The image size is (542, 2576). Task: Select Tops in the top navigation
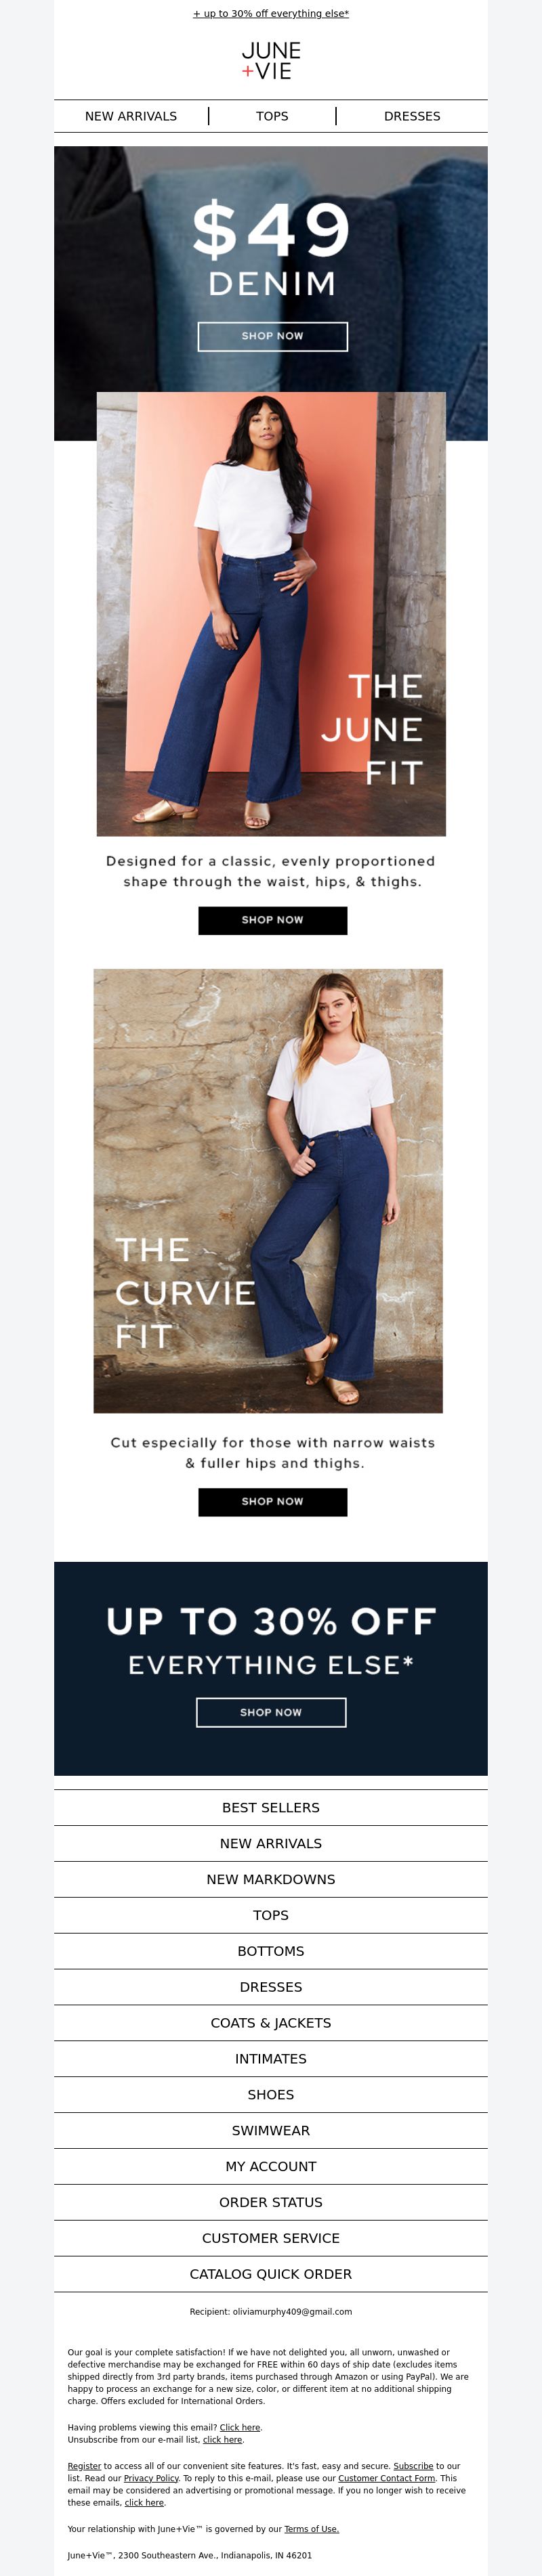tap(272, 116)
